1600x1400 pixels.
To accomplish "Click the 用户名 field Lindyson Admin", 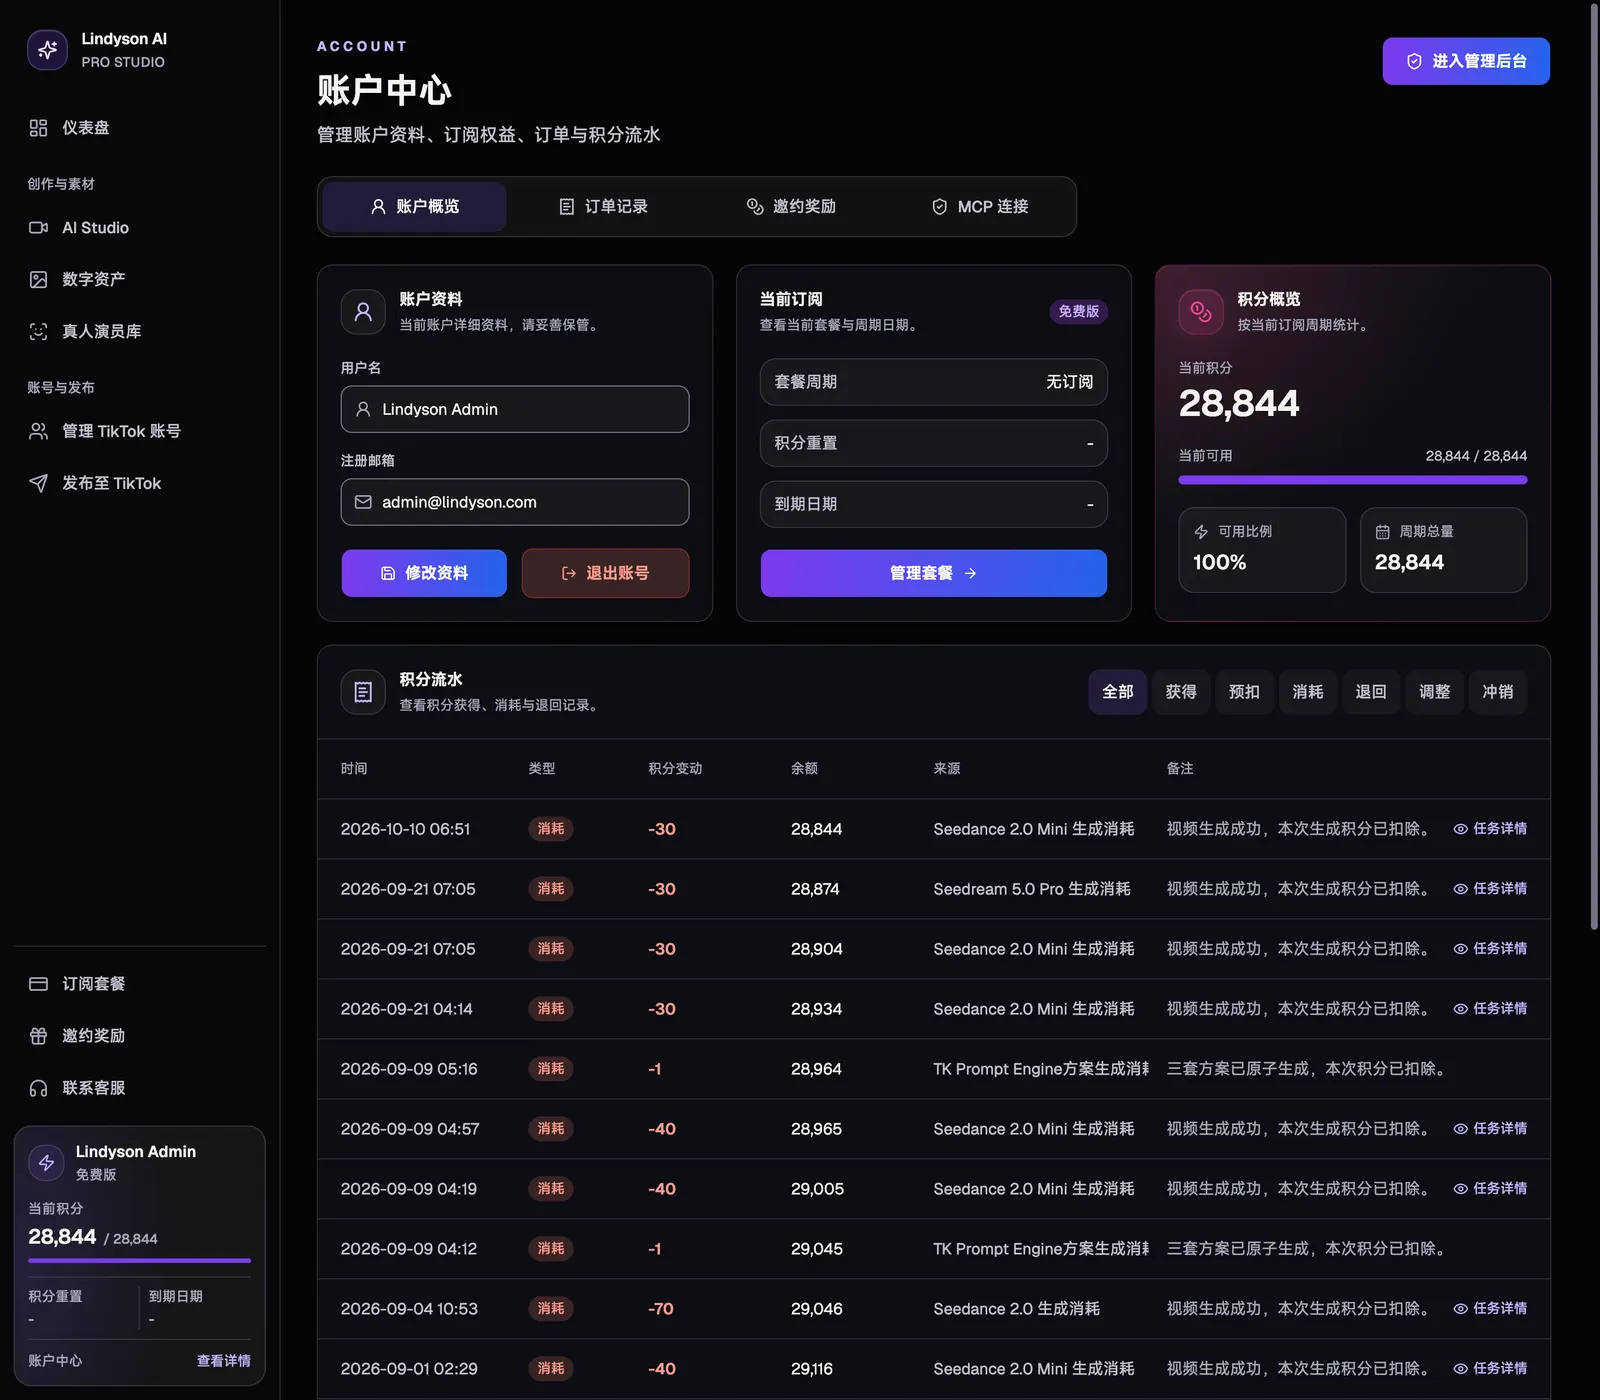I will coord(515,409).
